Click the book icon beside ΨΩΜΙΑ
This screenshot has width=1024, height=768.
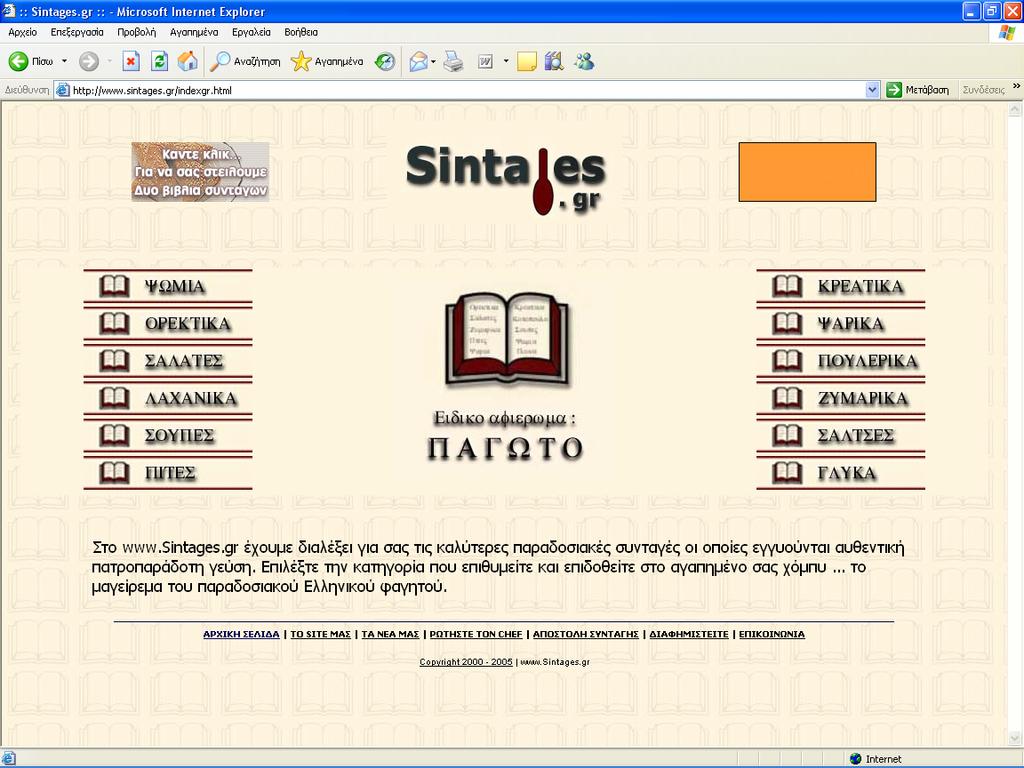coord(114,286)
